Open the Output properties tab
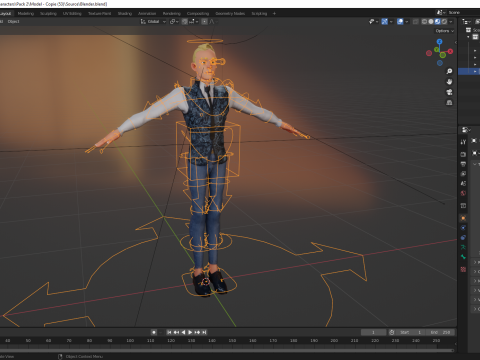480x360 pixels. [463, 164]
